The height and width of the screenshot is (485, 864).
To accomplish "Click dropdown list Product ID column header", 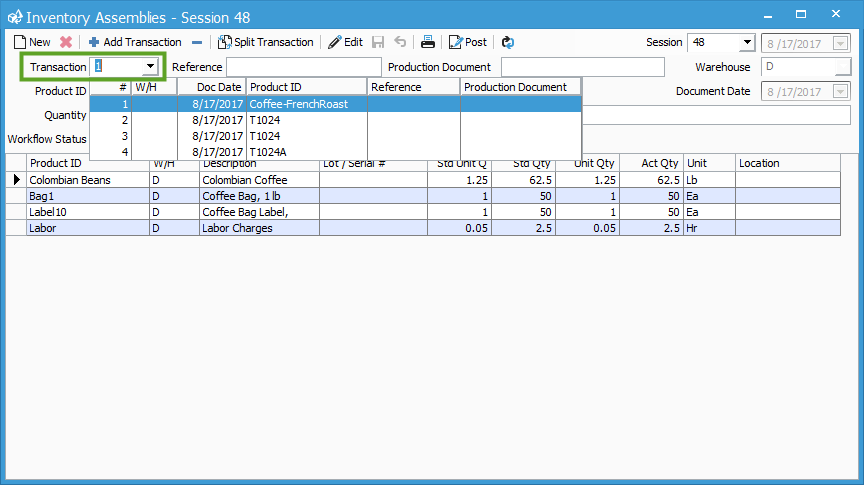I will pyautogui.click(x=306, y=87).
